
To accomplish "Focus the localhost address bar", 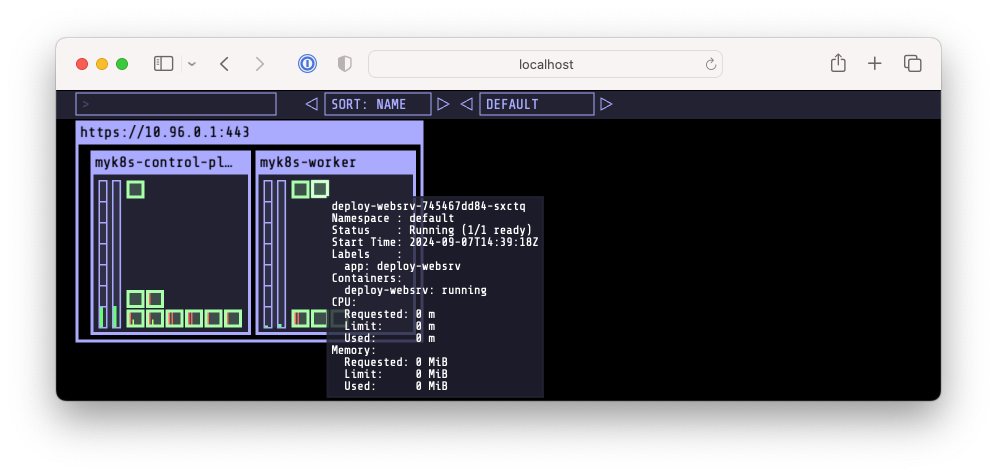I will (546, 64).
